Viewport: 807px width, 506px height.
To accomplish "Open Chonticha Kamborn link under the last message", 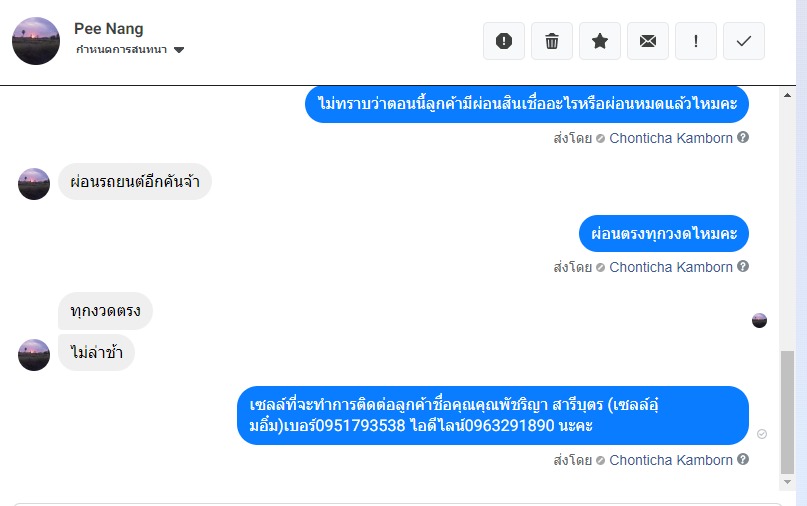I will point(671,460).
